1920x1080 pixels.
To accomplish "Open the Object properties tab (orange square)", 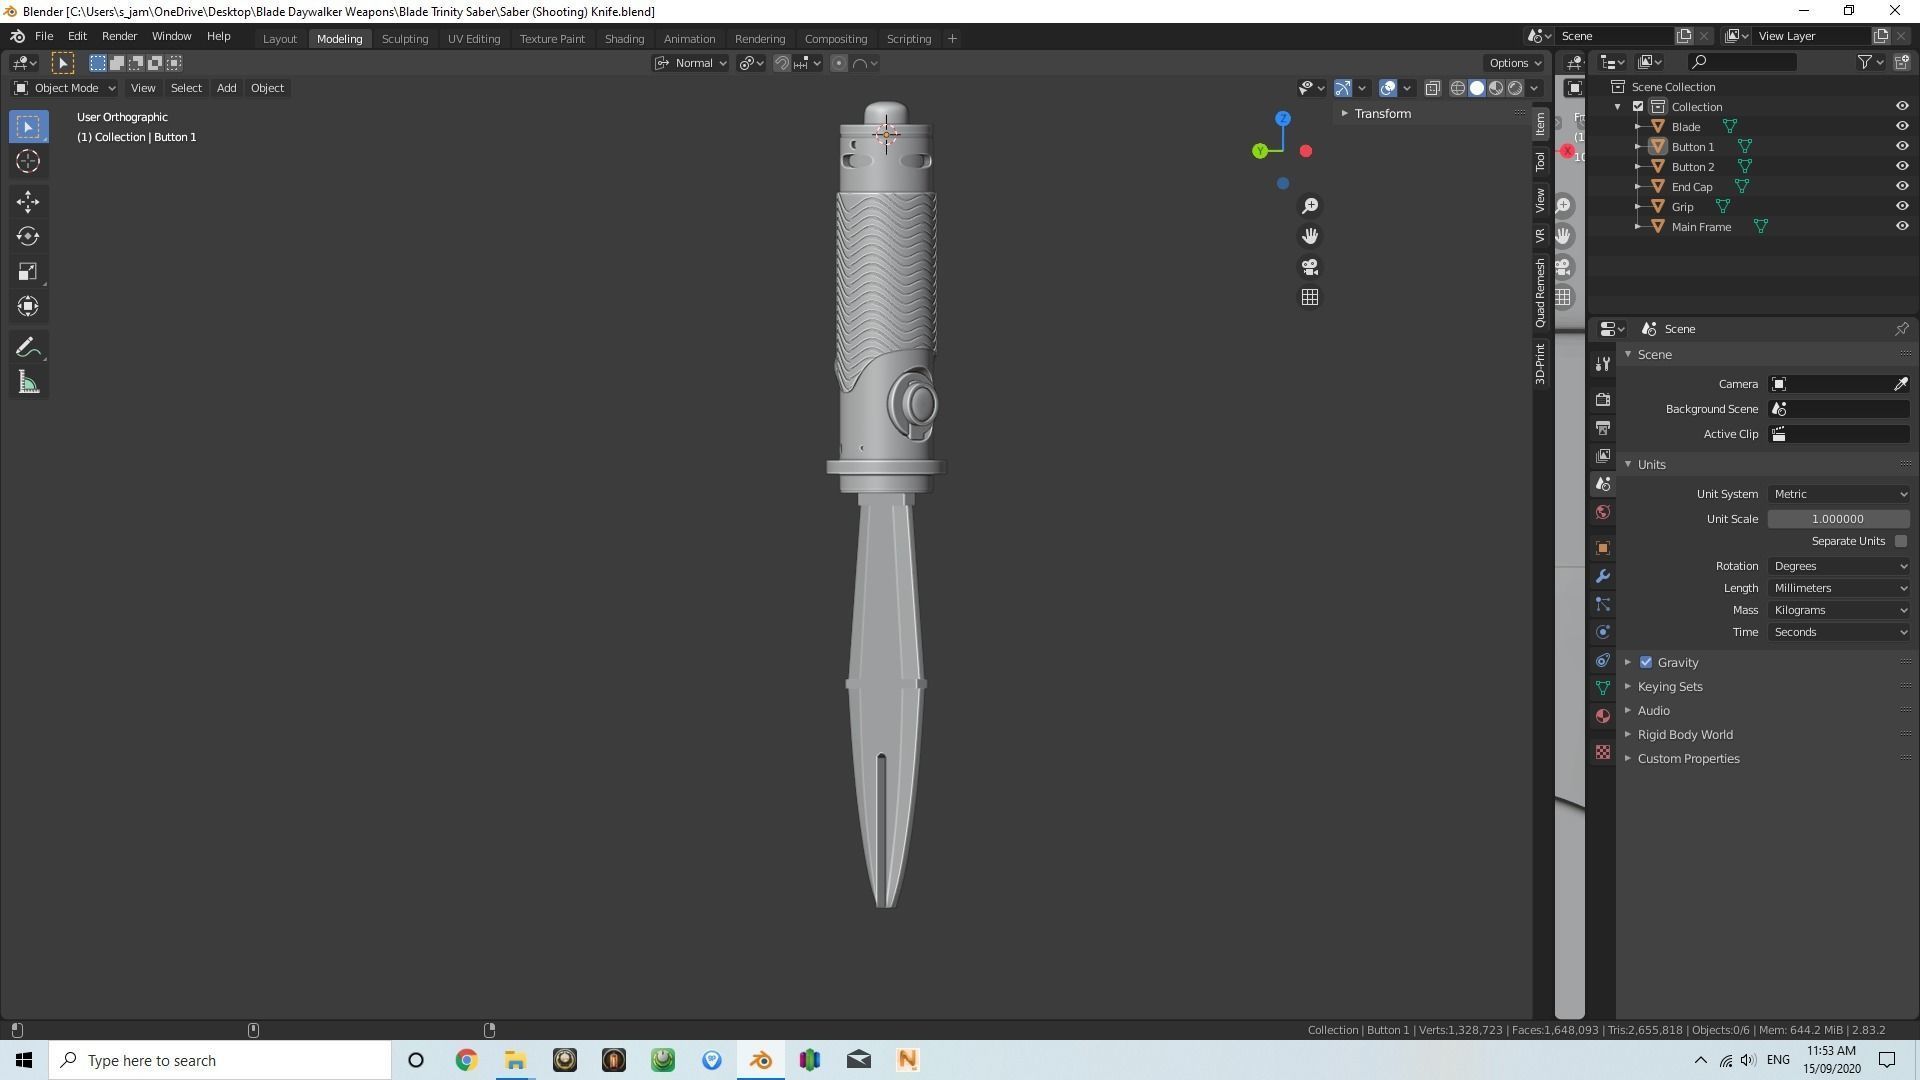I will coord(1603,548).
